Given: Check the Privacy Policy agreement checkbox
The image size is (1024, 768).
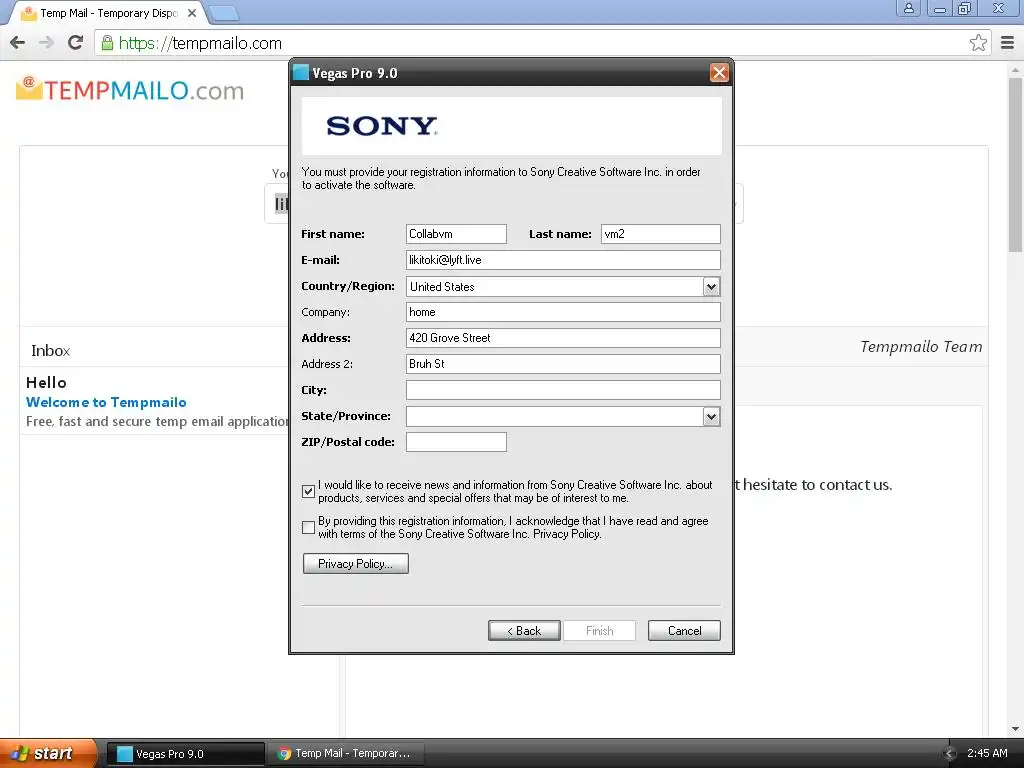Looking at the screenshot, I should 308,528.
